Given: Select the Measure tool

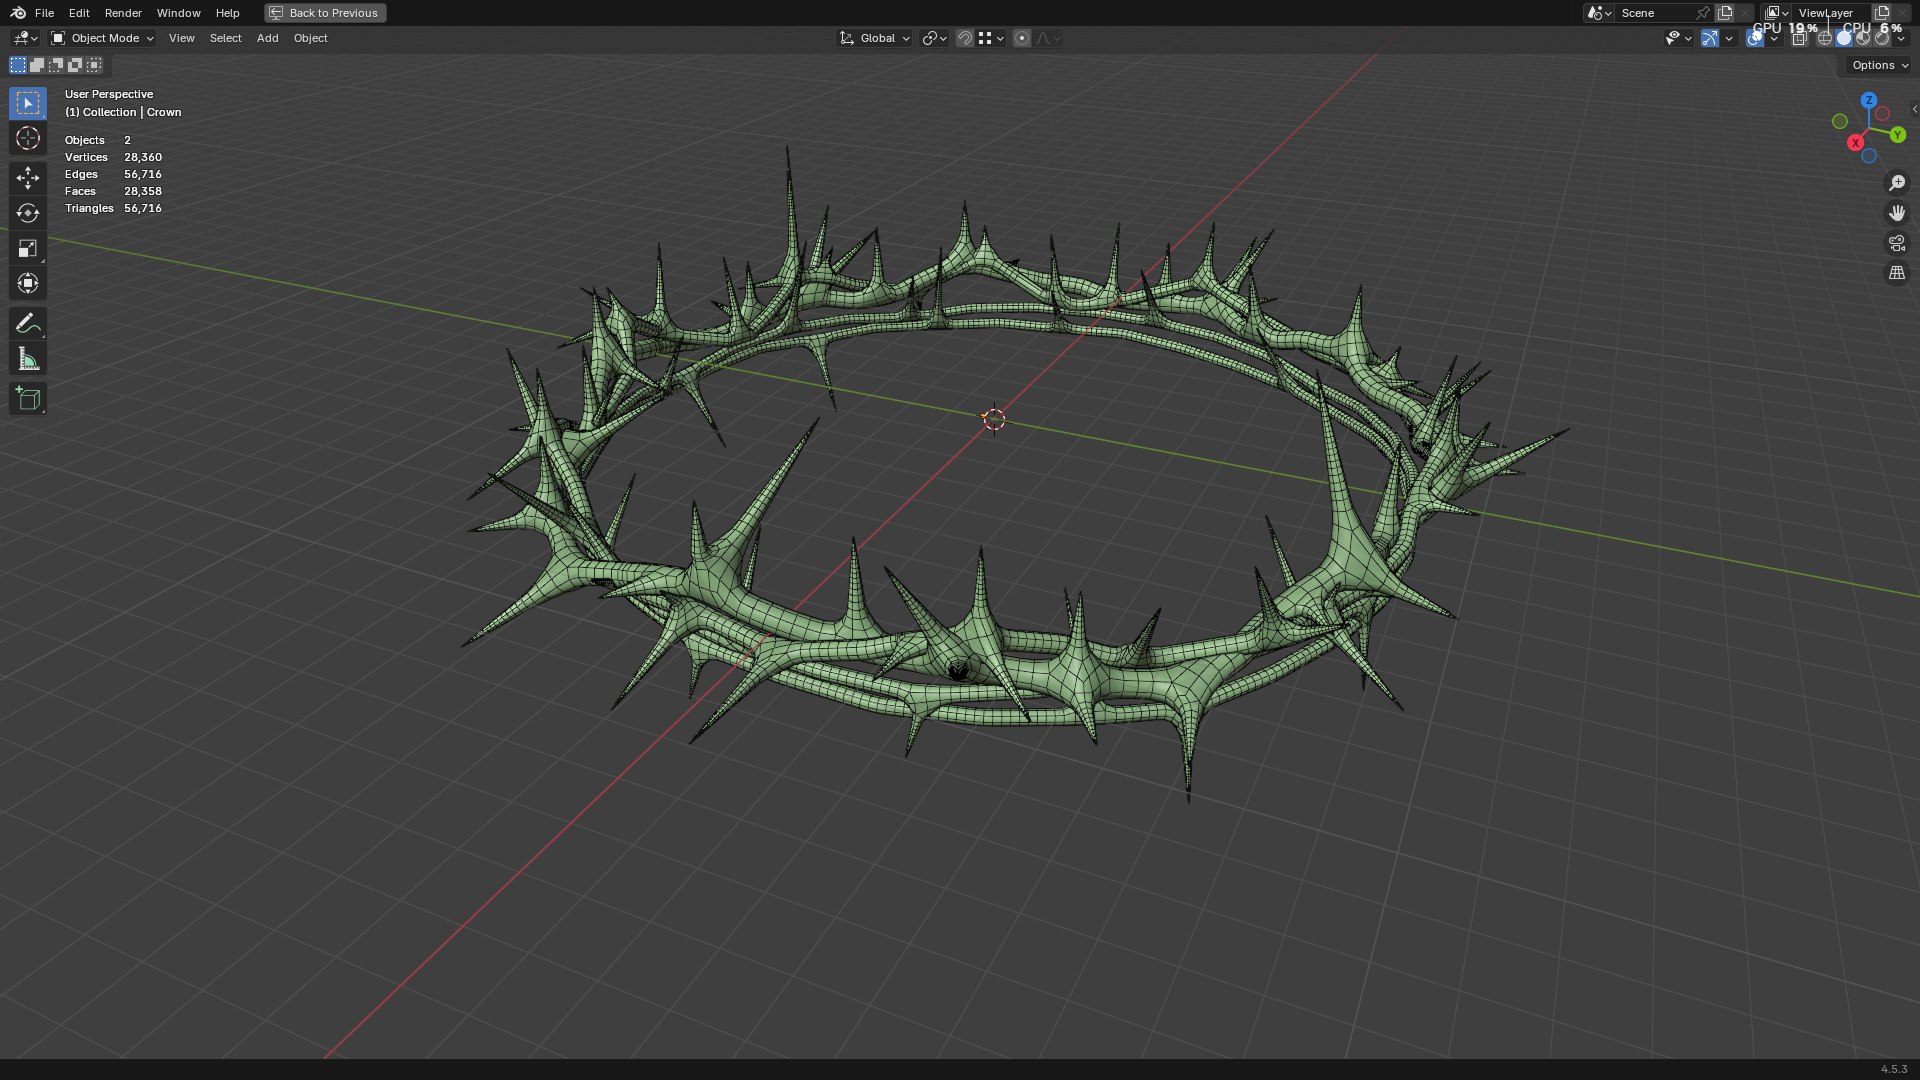Looking at the screenshot, I should (x=28, y=359).
